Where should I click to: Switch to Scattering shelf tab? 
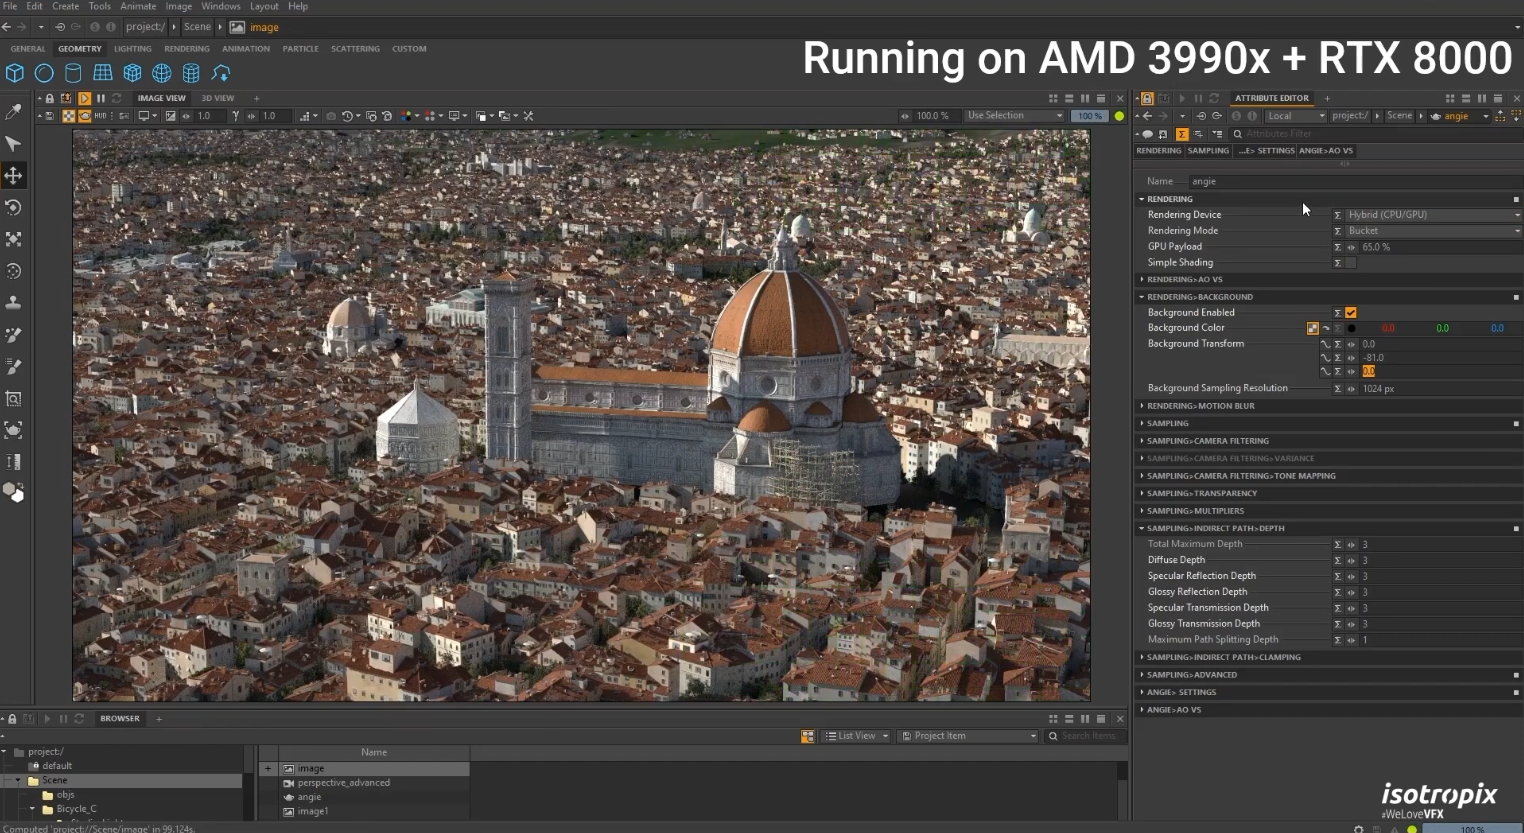click(355, 49)
